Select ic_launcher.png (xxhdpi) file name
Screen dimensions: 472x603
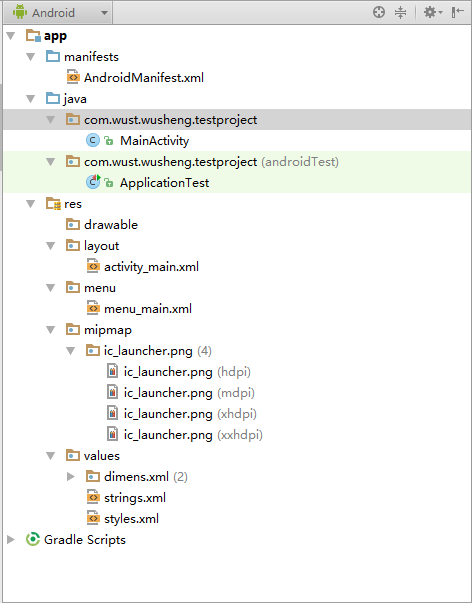pyautogui.click(x=168, y=435)
